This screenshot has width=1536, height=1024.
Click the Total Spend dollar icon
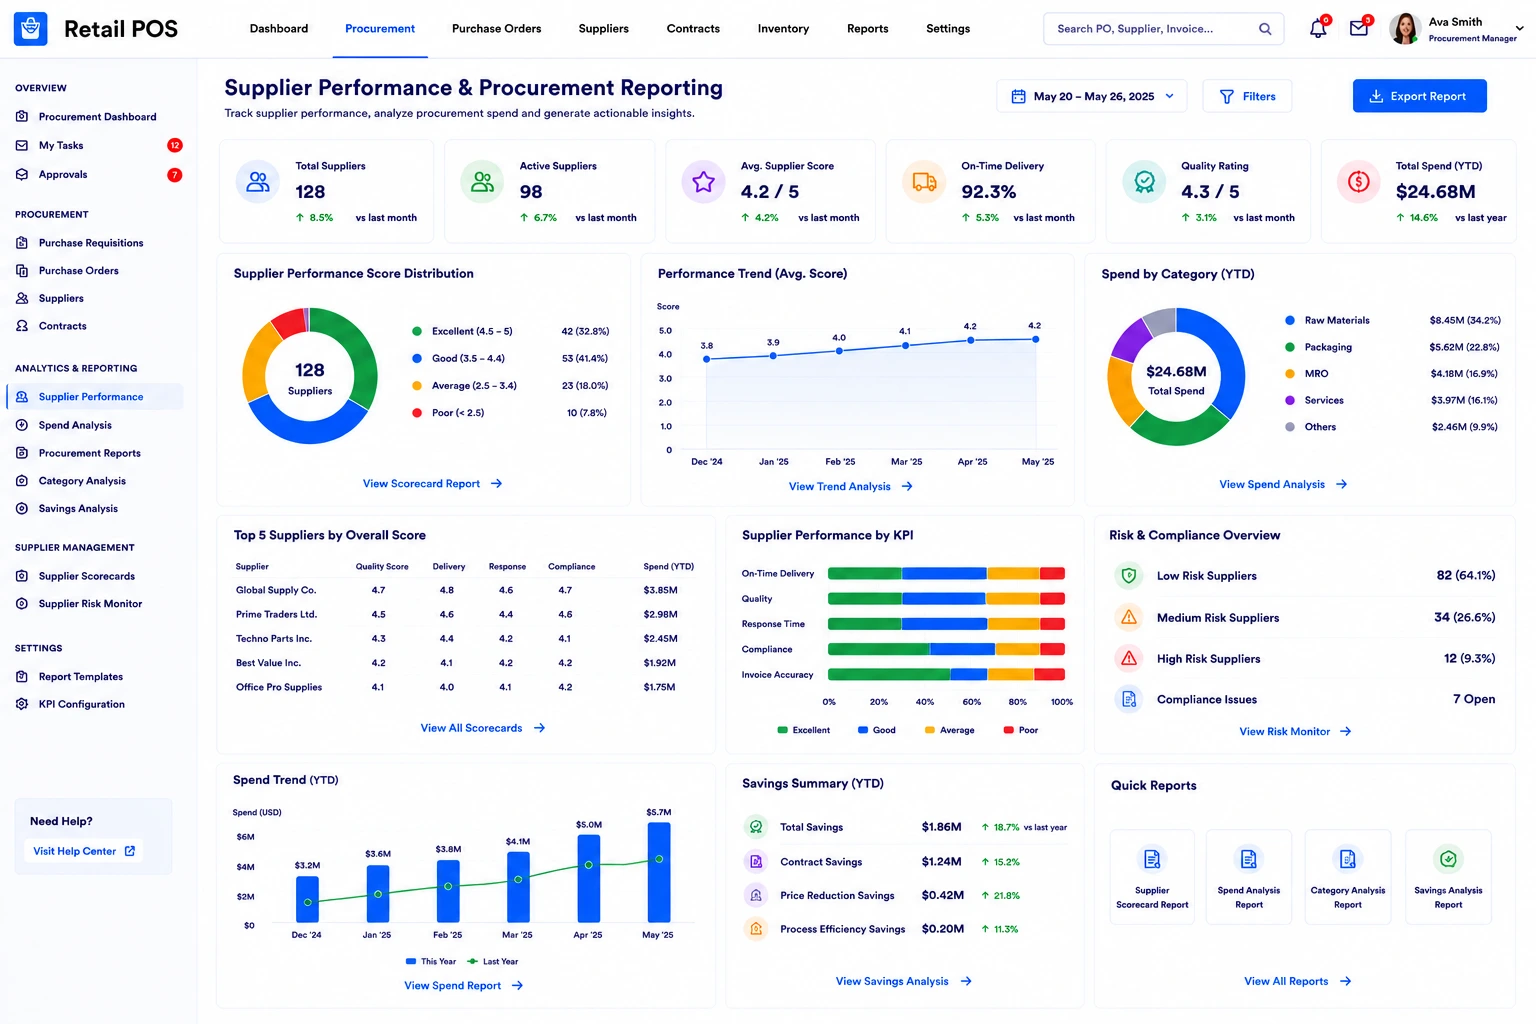[1358, 182]
